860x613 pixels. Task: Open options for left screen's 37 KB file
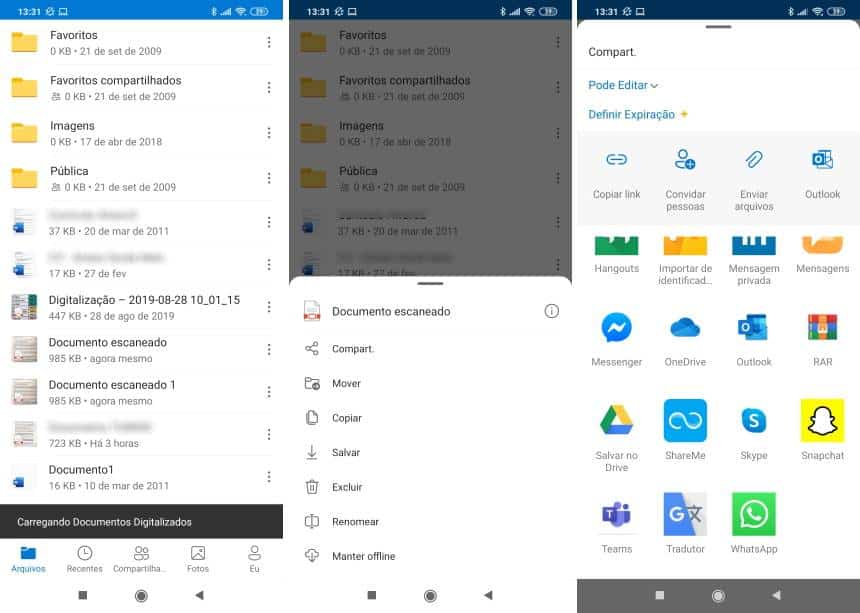pos(269,222)
